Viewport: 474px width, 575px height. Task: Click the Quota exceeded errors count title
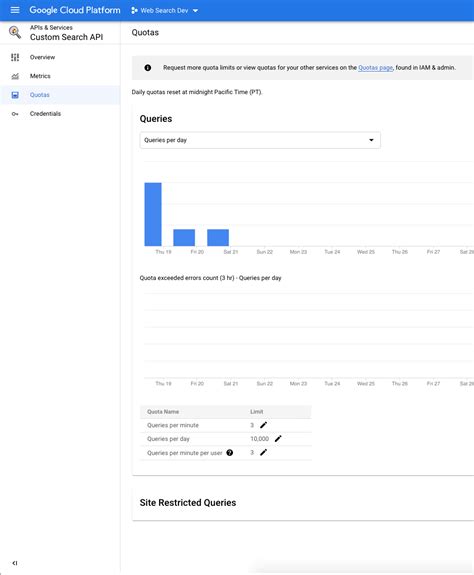210,278
